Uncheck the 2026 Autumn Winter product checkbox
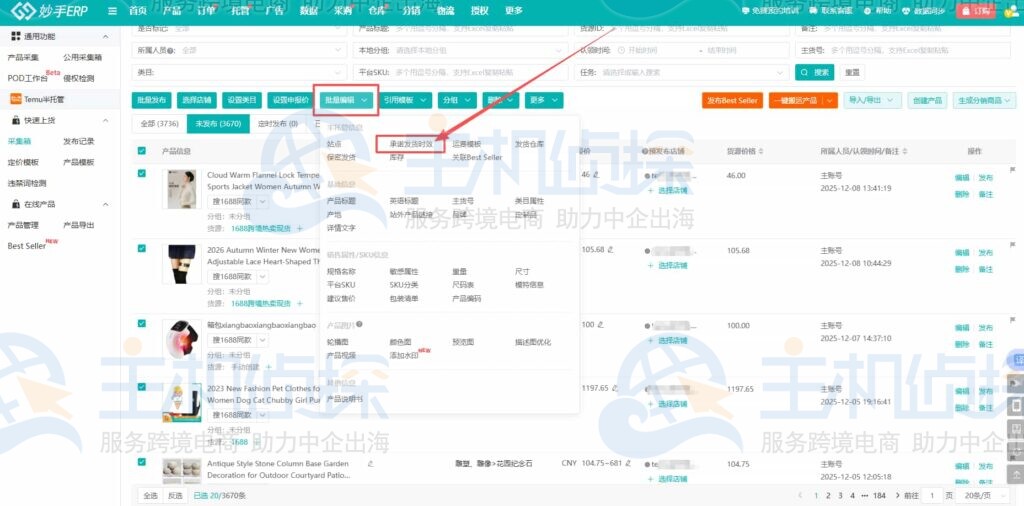1024x506 pixels. pos(142,248)
